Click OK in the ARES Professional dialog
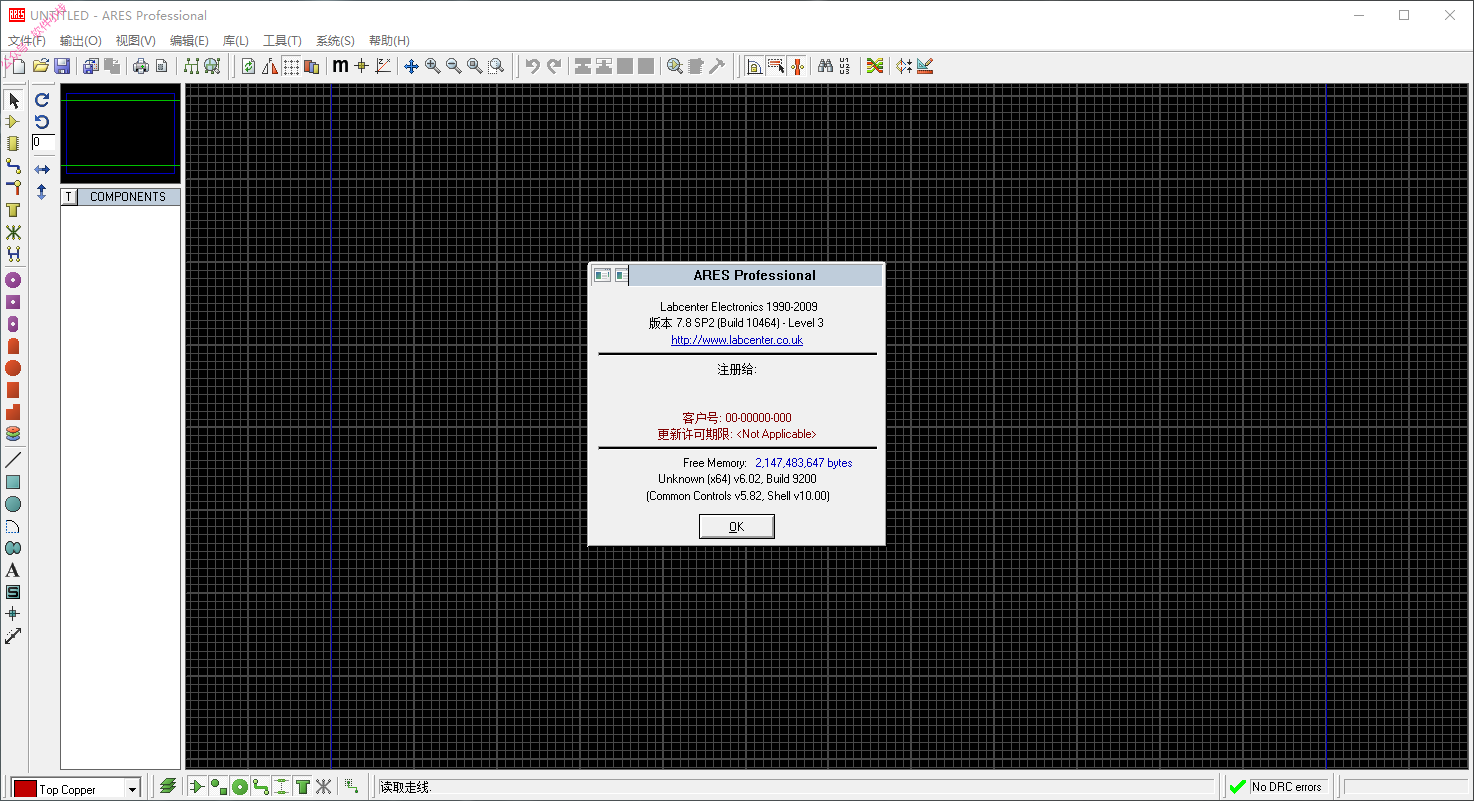The width and height of the screenshot is (1474, 801). point(737,527)
